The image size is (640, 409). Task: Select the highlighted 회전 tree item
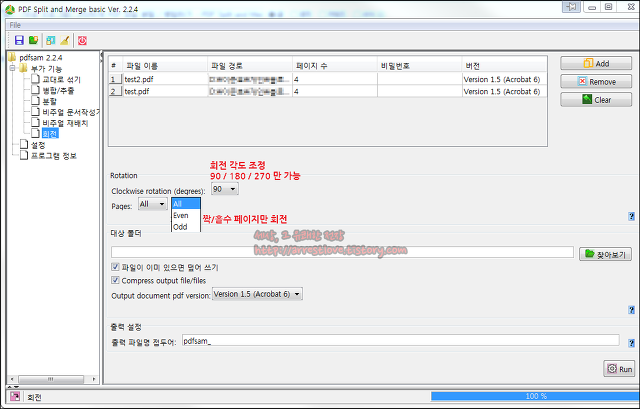50,133
